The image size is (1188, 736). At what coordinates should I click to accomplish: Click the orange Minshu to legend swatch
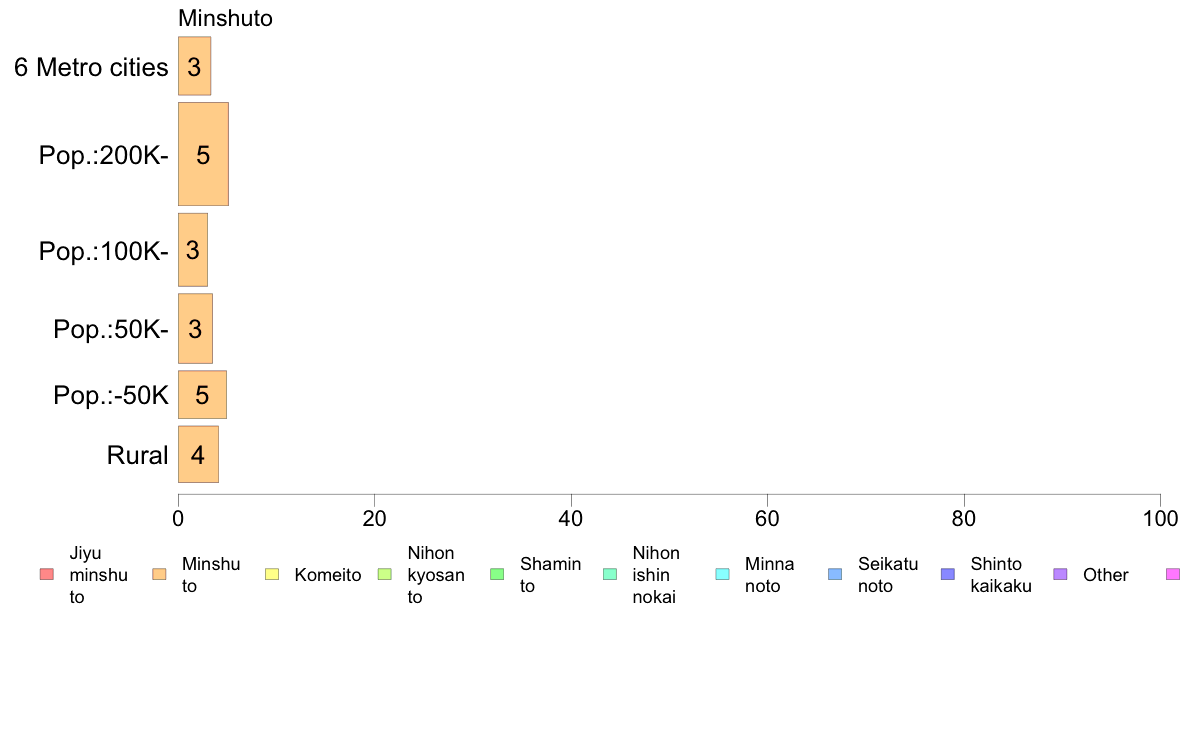[x=159, y=575]
